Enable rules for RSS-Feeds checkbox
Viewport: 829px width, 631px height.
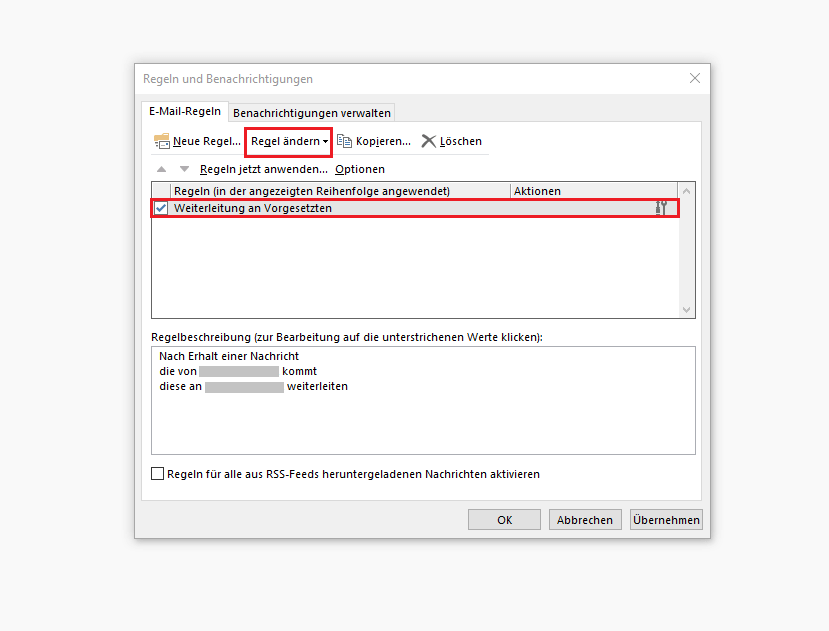158,473
